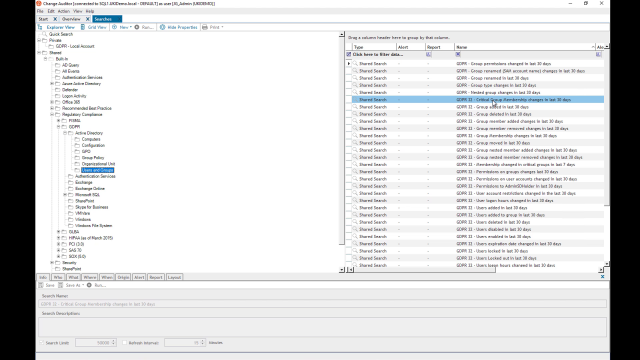
Task: Click the Type column header
Action: 374,47
